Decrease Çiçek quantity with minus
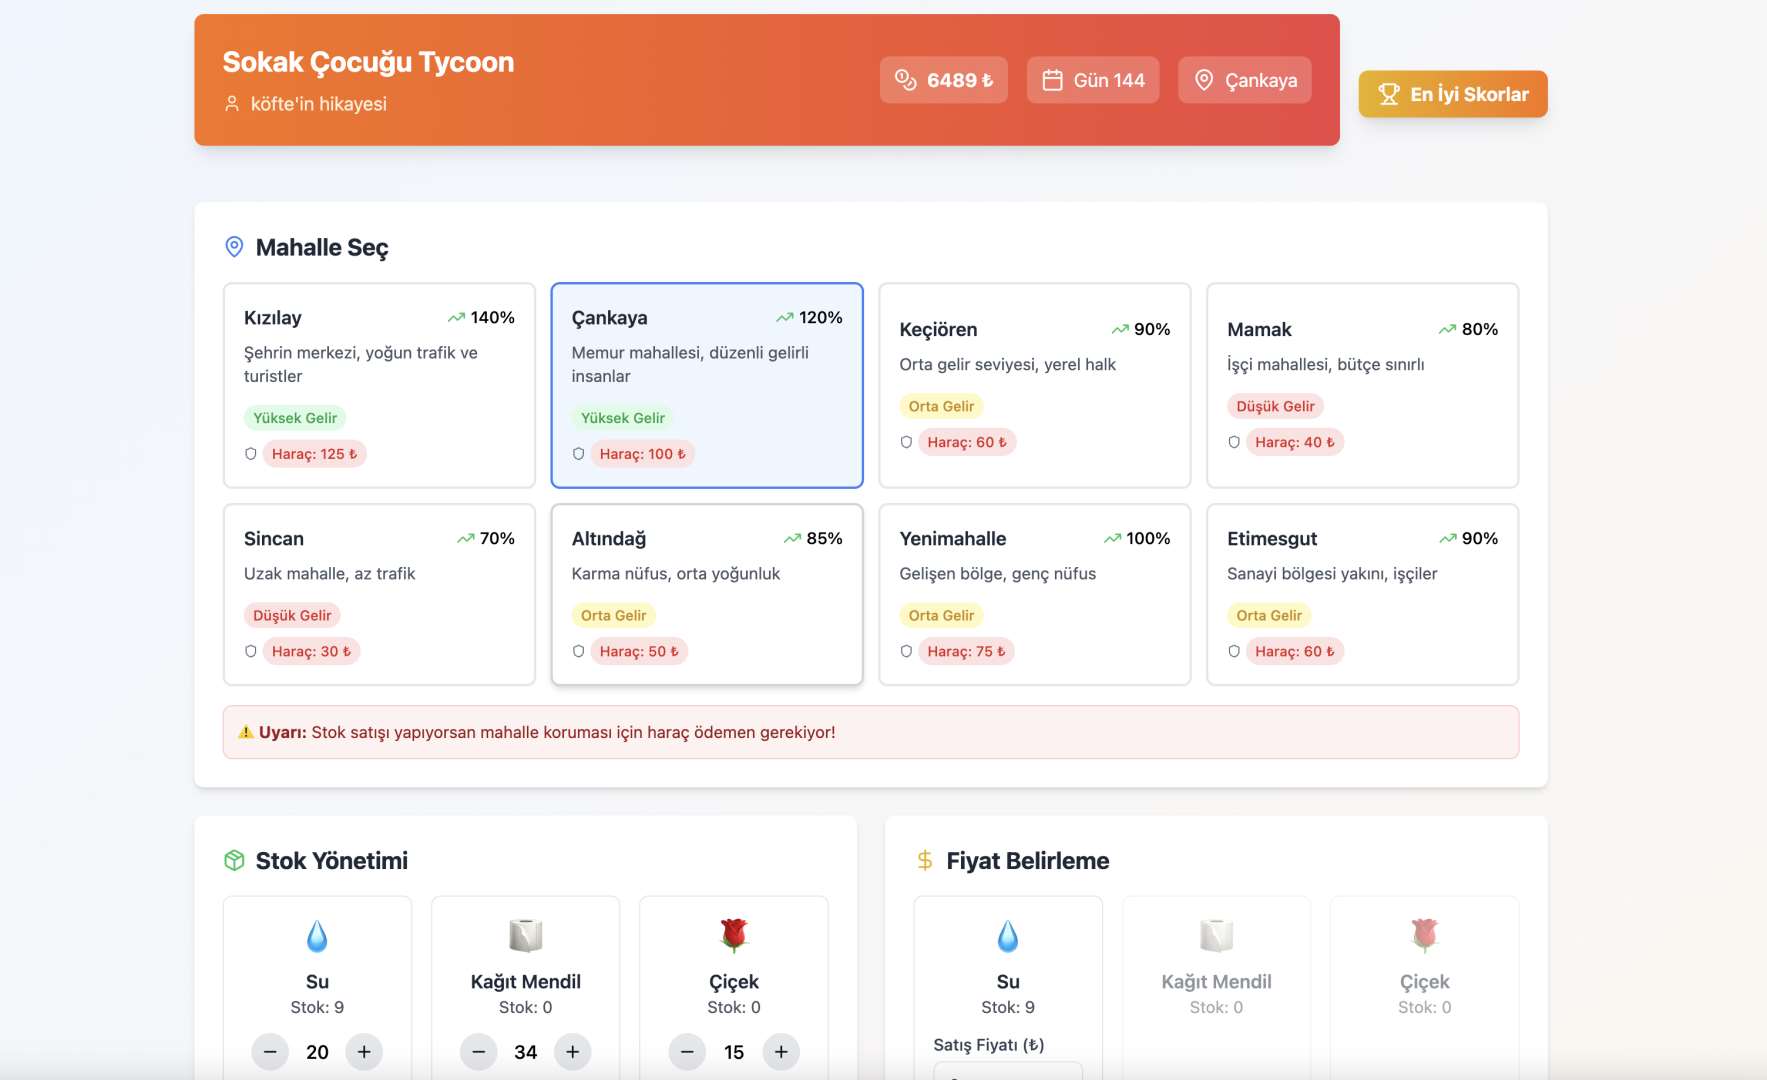Screen dimensions: 1767x1080 tap(687, 1052)
